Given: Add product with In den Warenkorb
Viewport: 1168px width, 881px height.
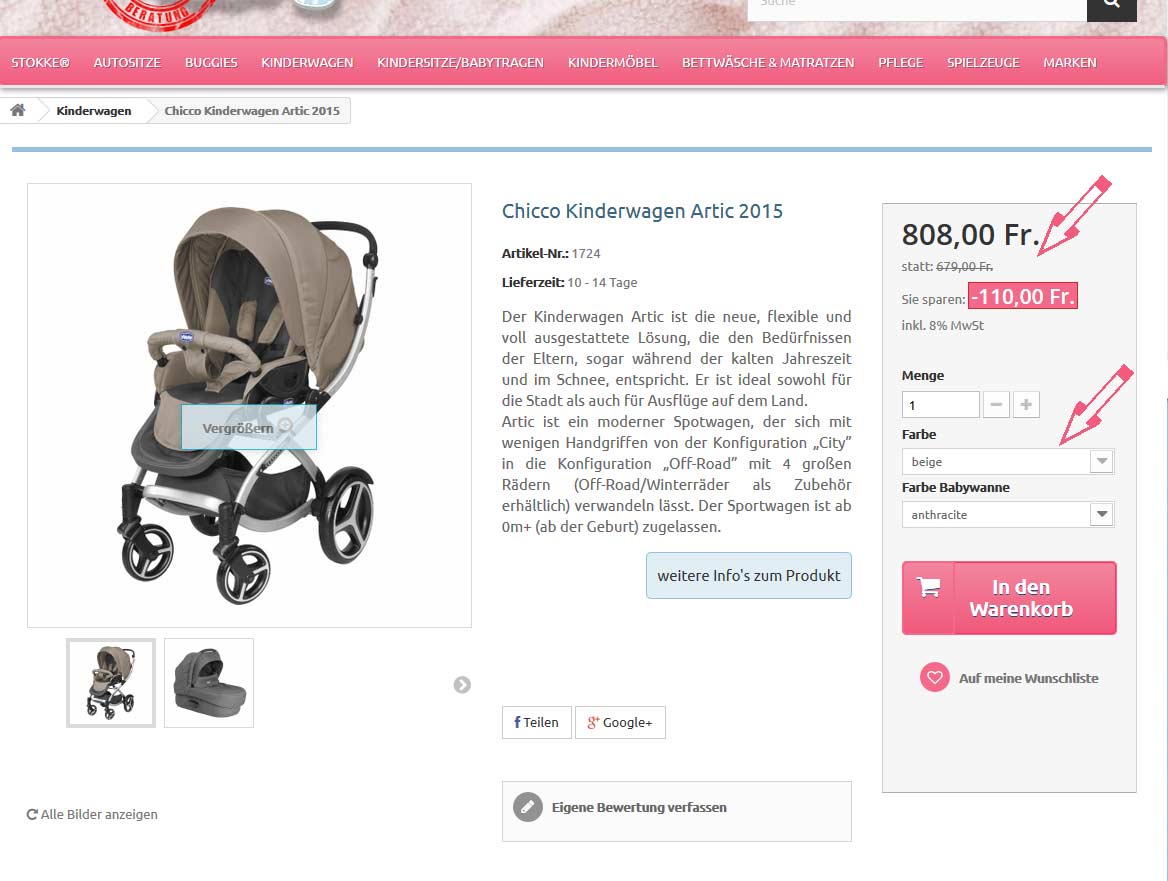Looking at the screenshot, I should (x=1009, y=598).
